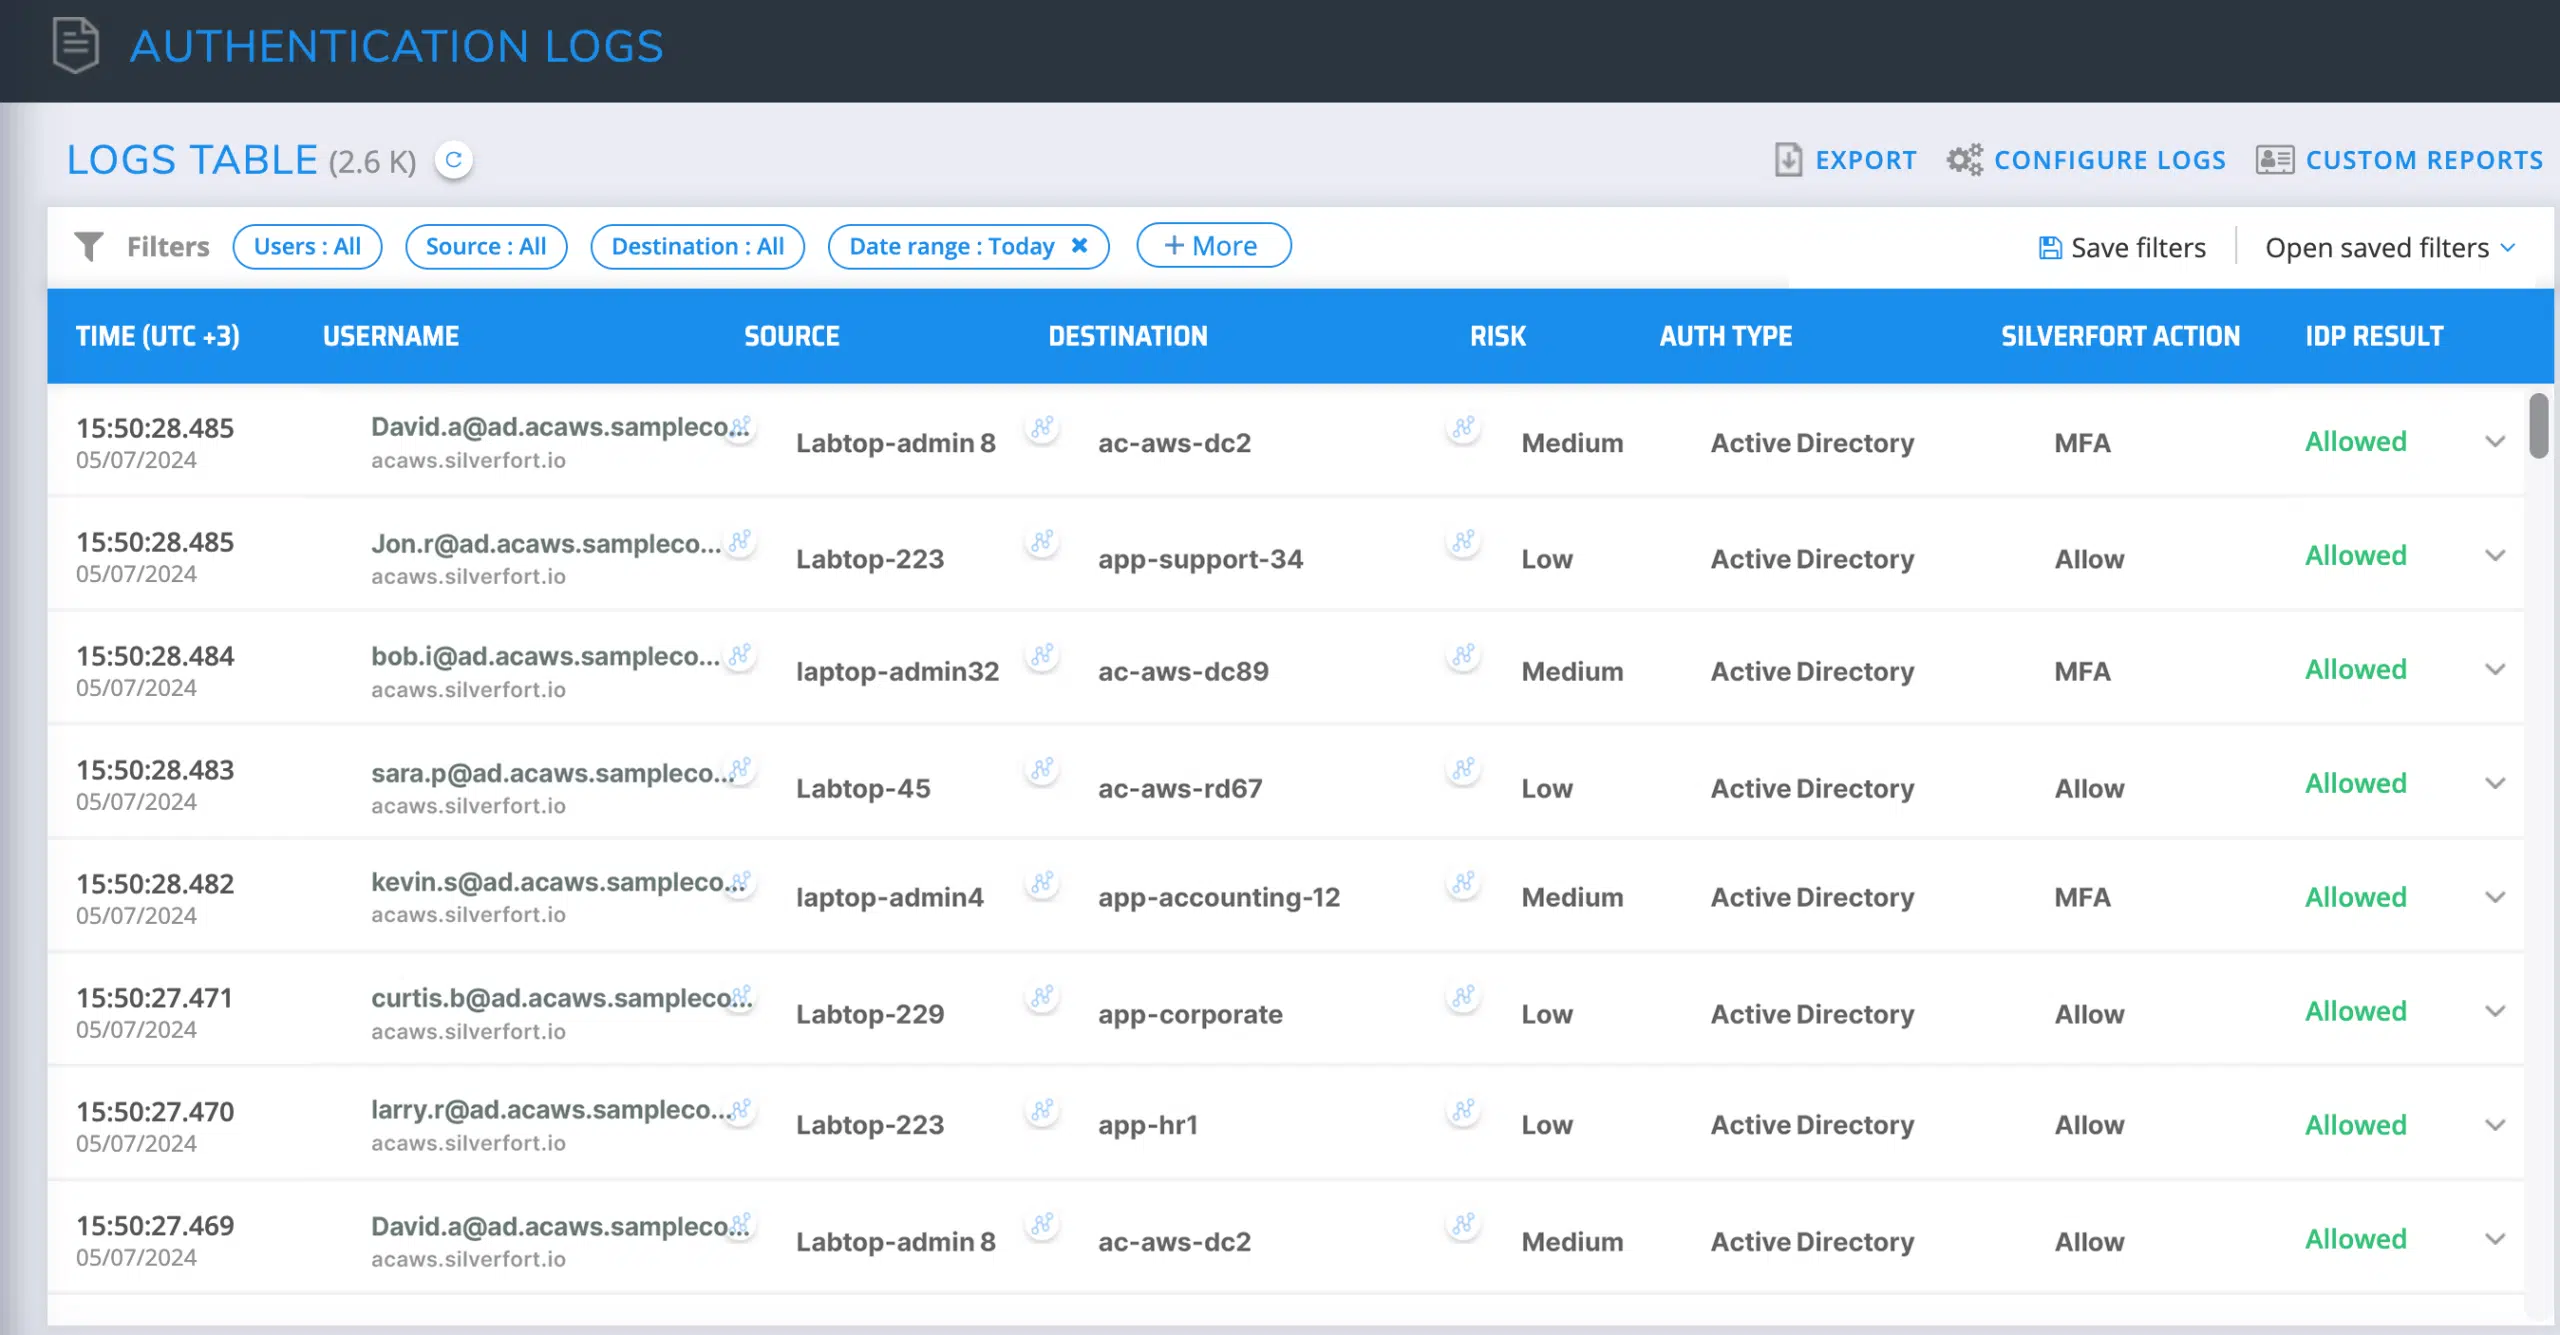Expand the curtis.b log row details
Image resolution: width=2560 pixels, height=1335 pixels.
click(2495, 1011)
